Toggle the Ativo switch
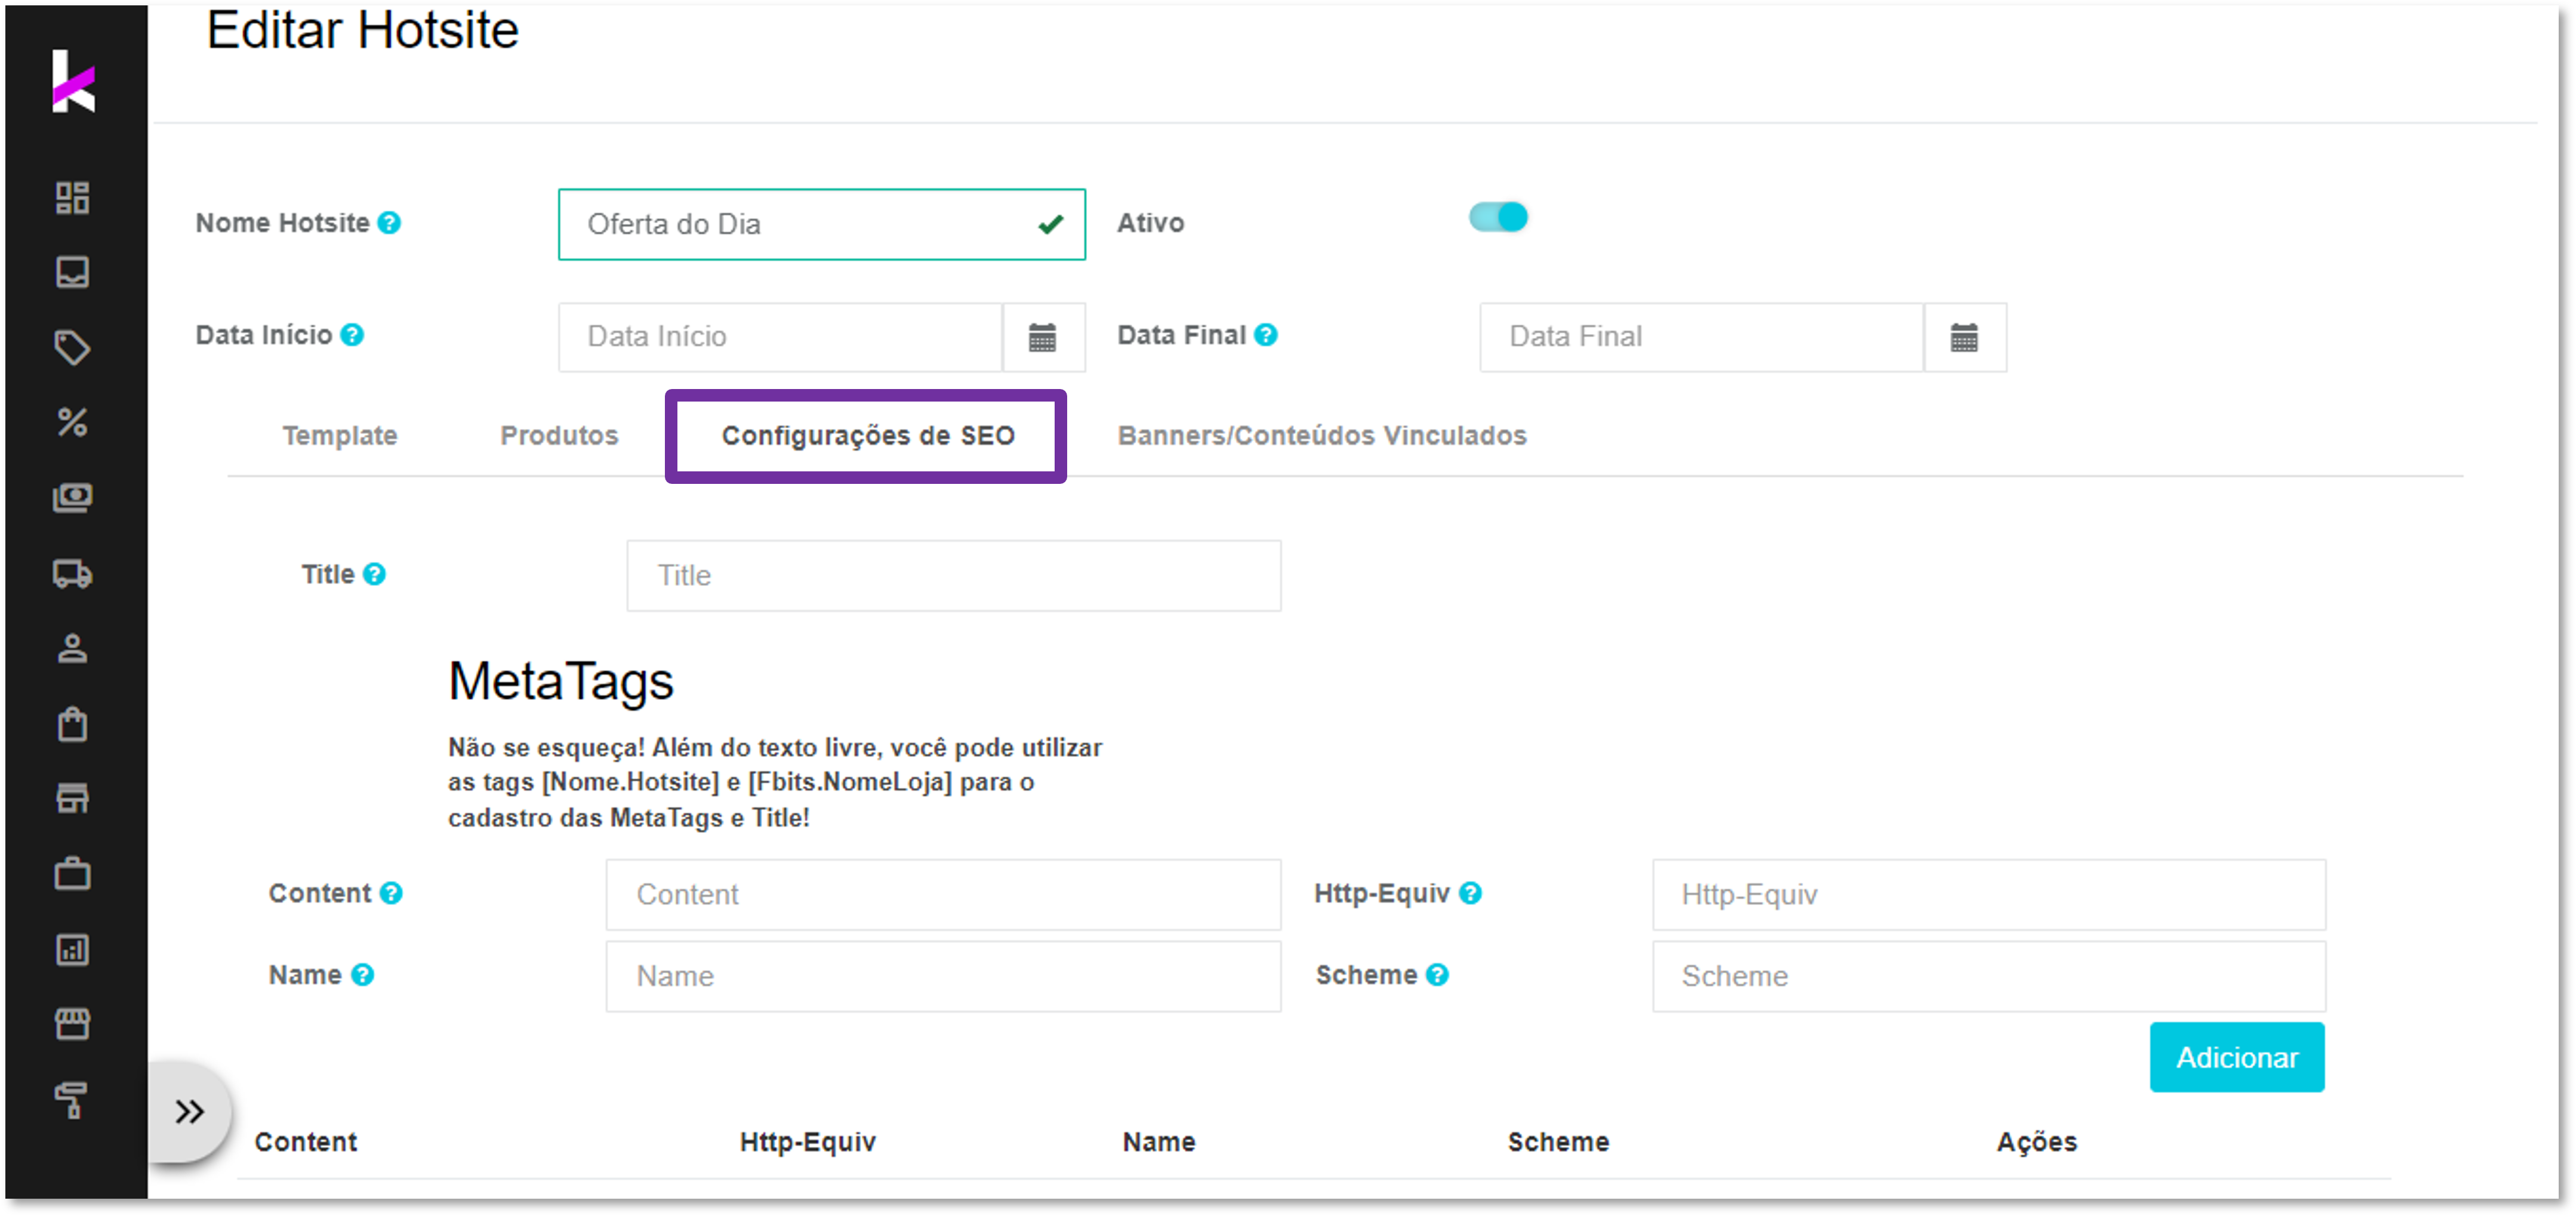This screenshot has width=2576, height=1216. (x=1498, y=217)
